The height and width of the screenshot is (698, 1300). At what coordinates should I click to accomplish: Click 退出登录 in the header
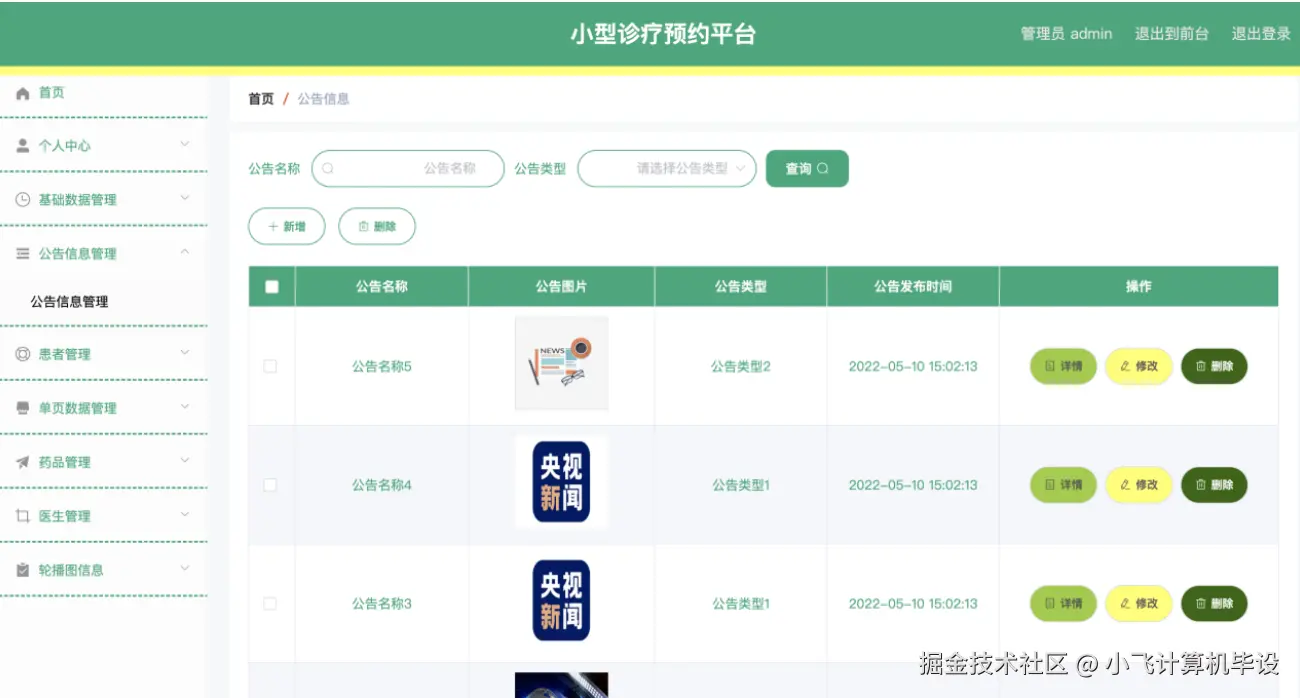(x=1261, y=34)
